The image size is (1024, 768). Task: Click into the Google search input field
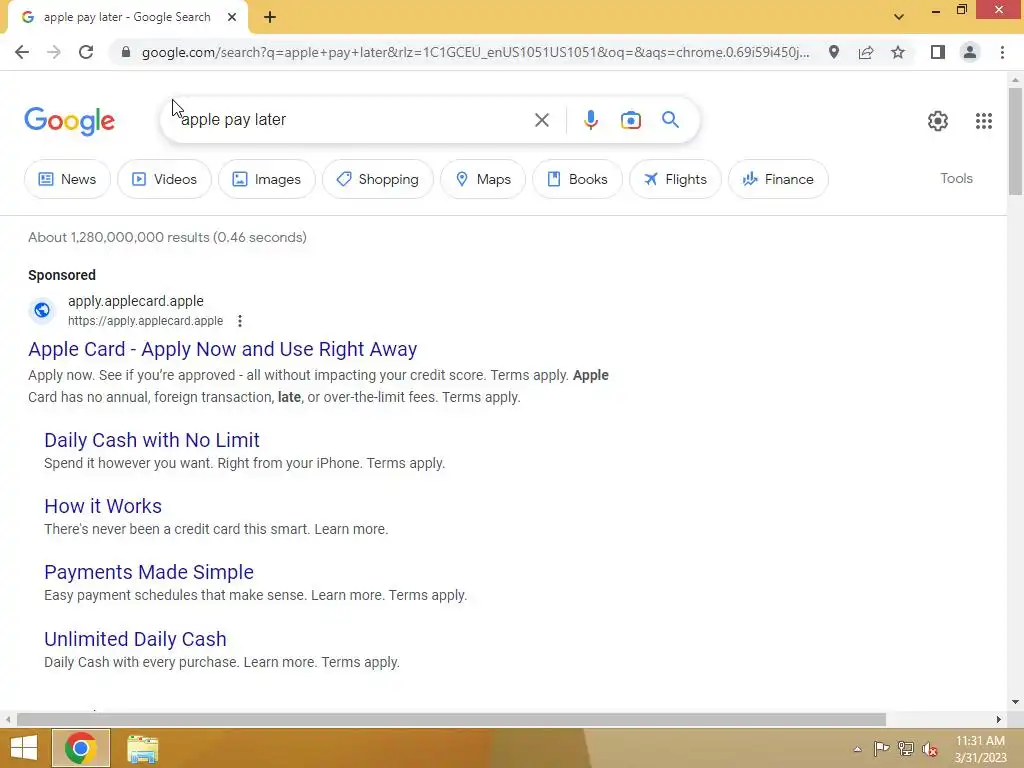(x=353, y=120)
